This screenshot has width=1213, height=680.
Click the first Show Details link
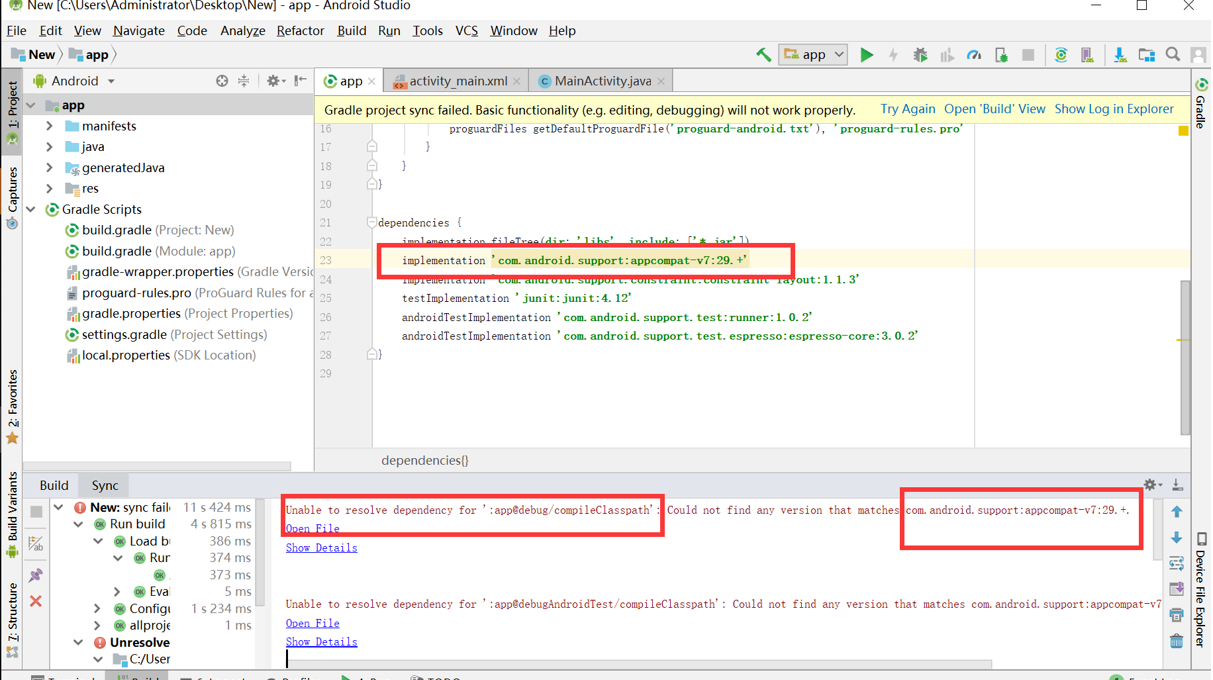click(x=321, y=548)
